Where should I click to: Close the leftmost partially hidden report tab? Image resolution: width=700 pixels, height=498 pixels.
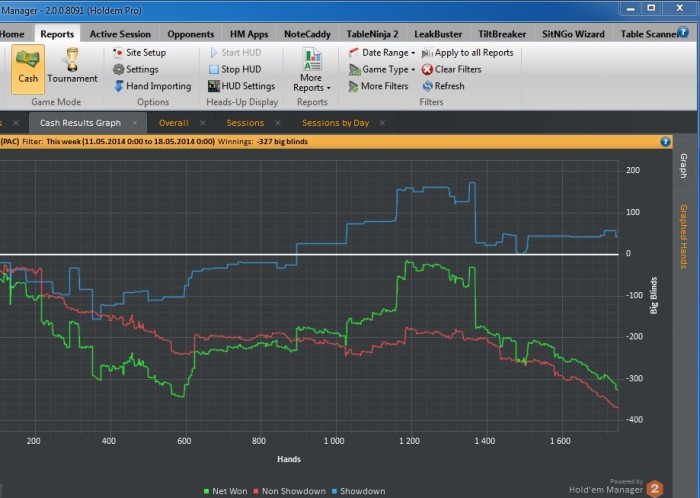pos(16,123)
